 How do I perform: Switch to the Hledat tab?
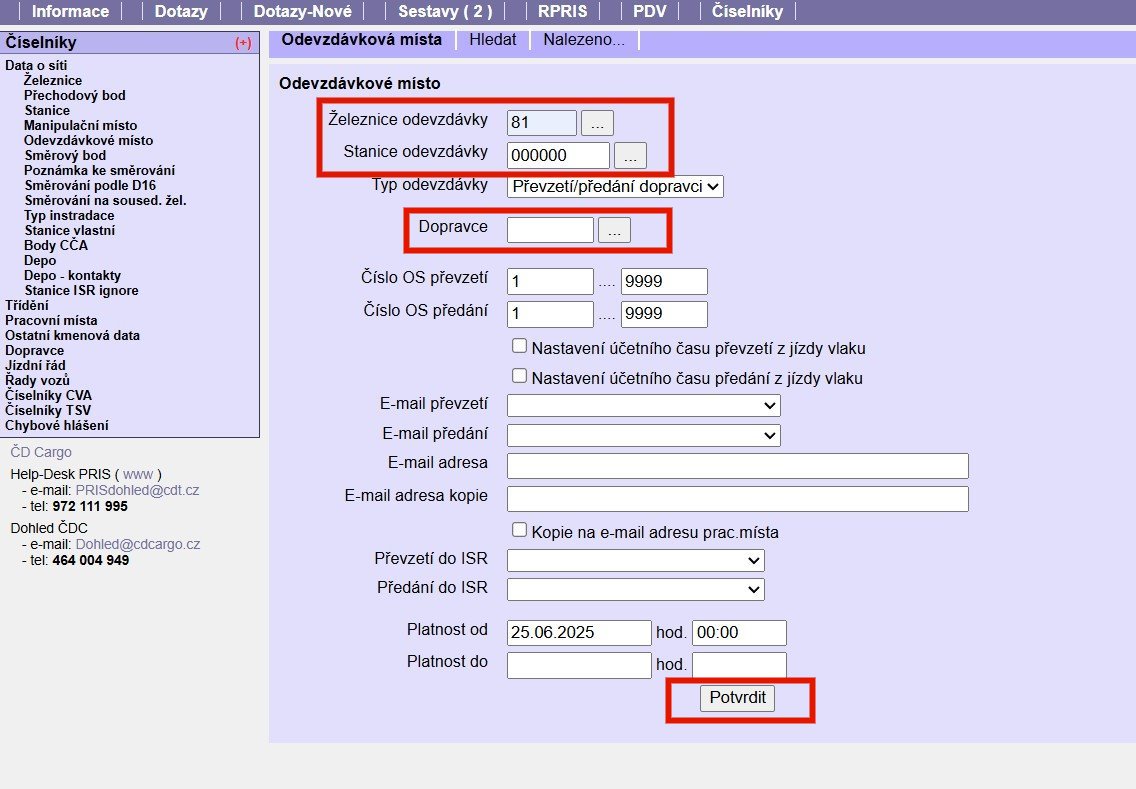point(492,40)
